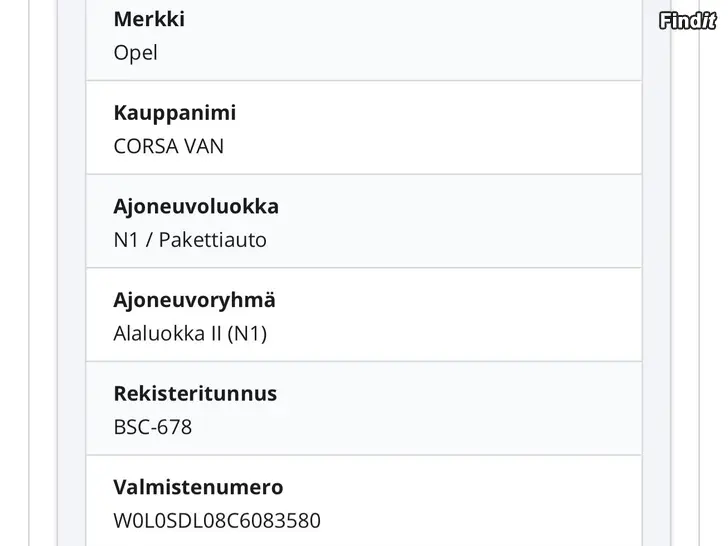Click empty space in the Kauppanimi row
This screenshot has width=728, height=546.
click(450, 129)
